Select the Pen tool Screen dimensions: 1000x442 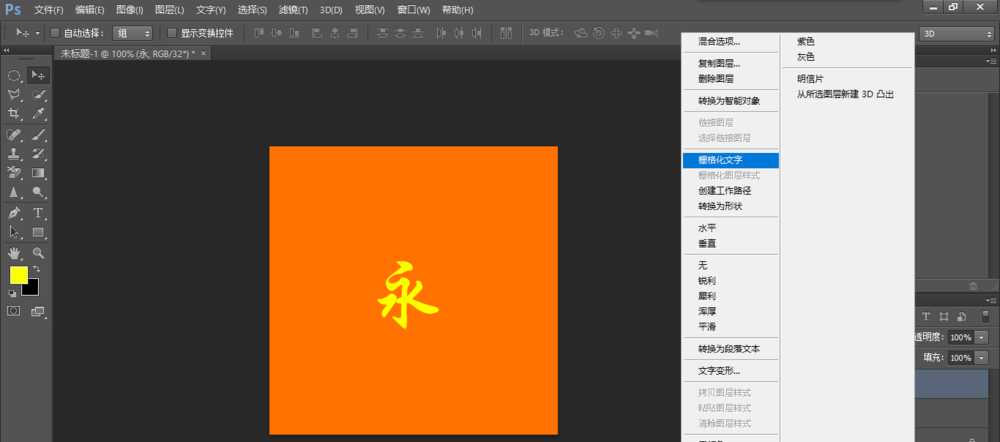(x=15, y=212)
